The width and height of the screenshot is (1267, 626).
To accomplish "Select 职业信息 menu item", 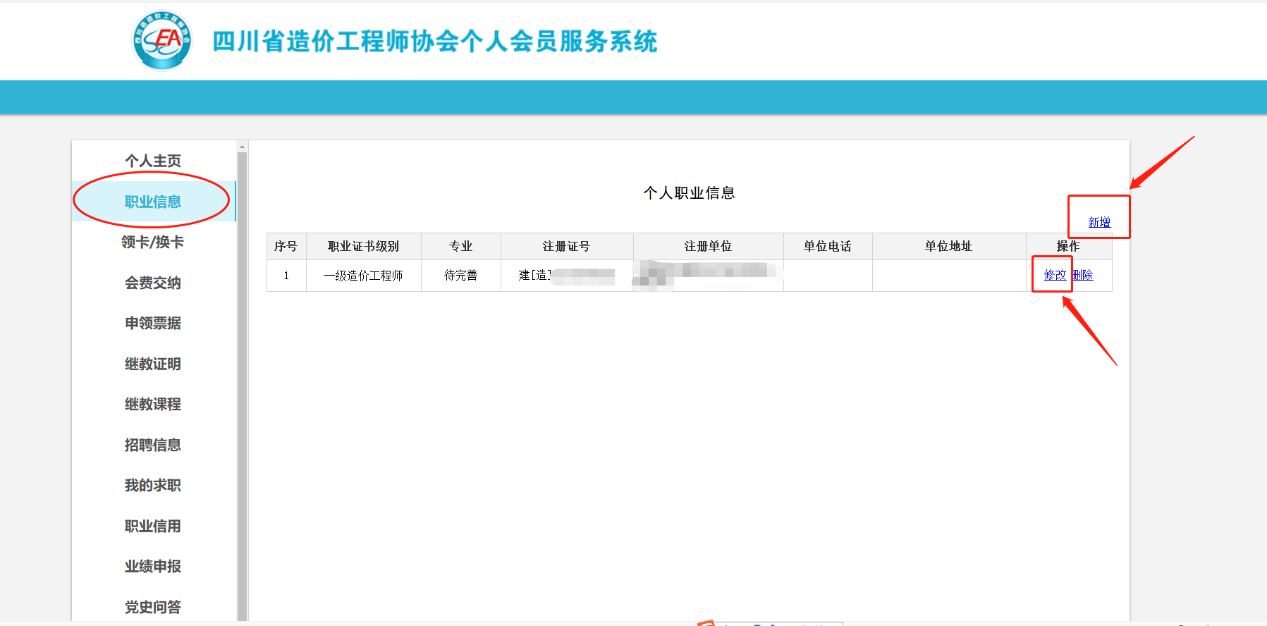I will click(x=153, y=202).
